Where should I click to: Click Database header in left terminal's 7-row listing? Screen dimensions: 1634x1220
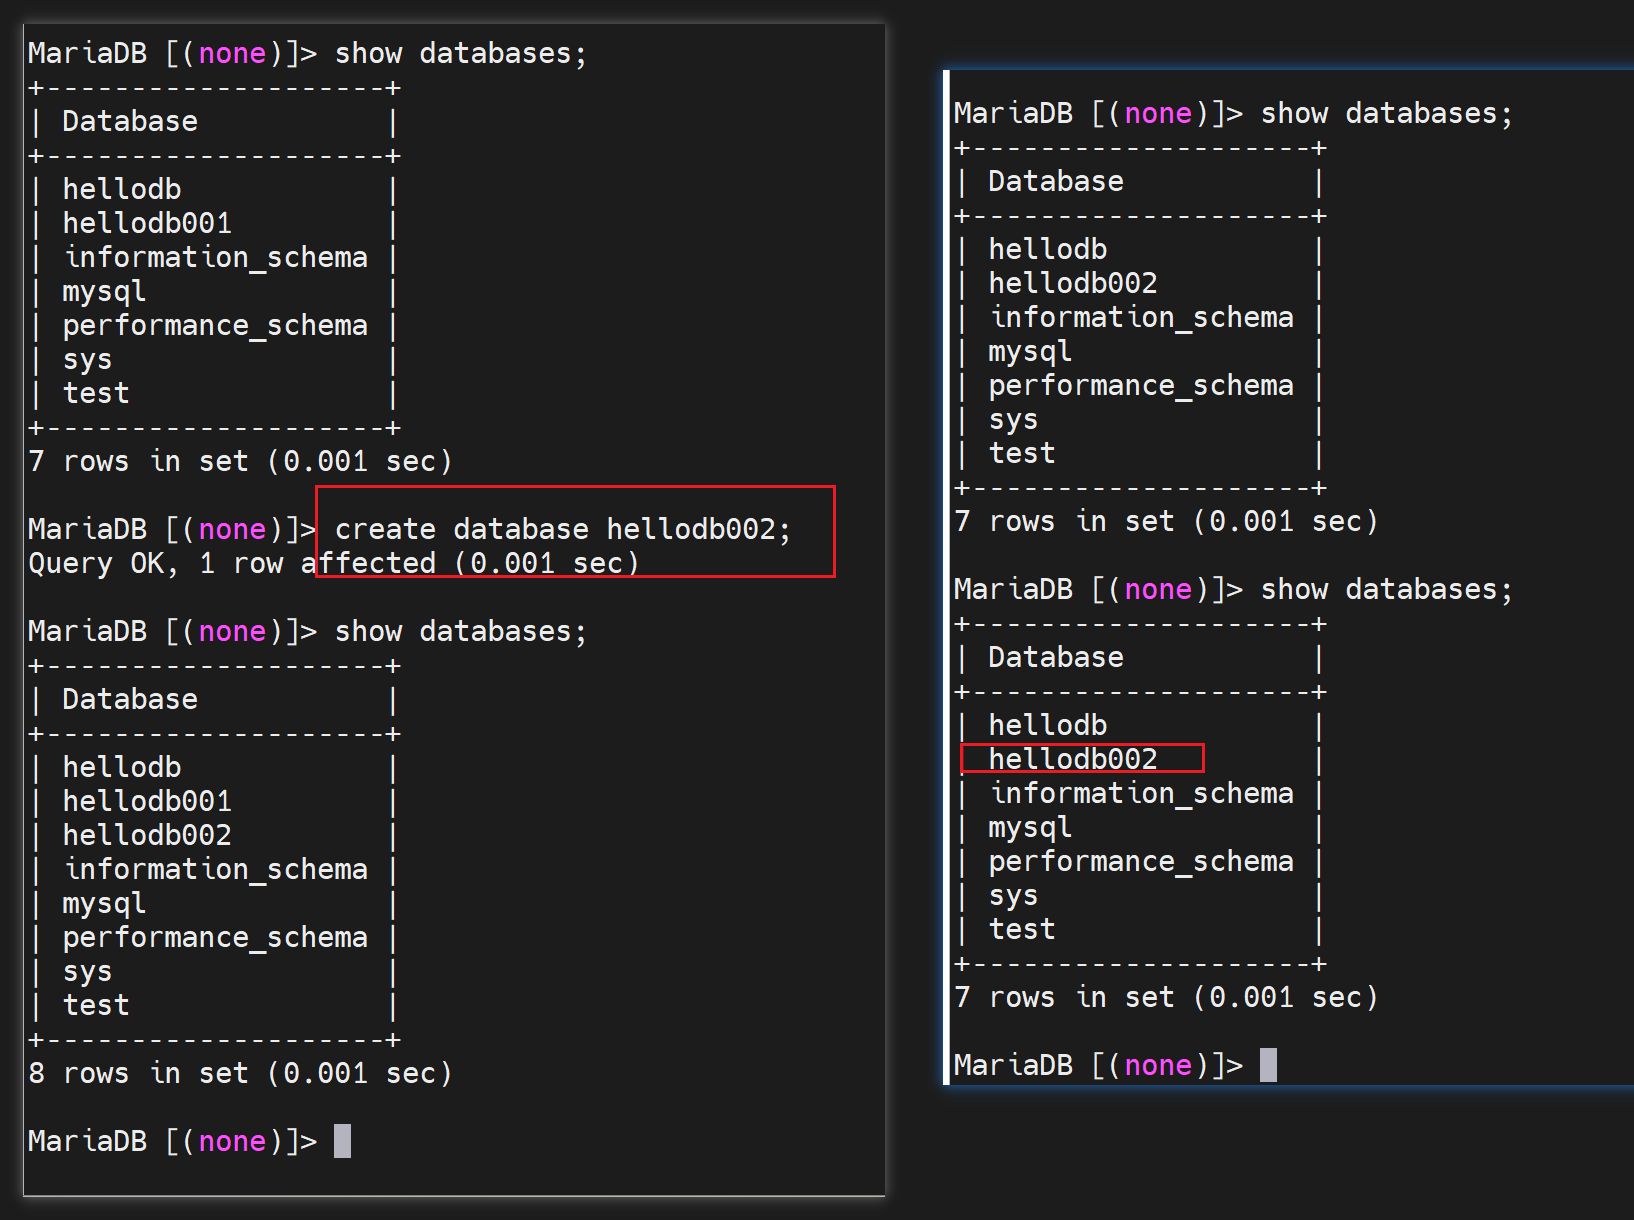(x=130, y=121)
